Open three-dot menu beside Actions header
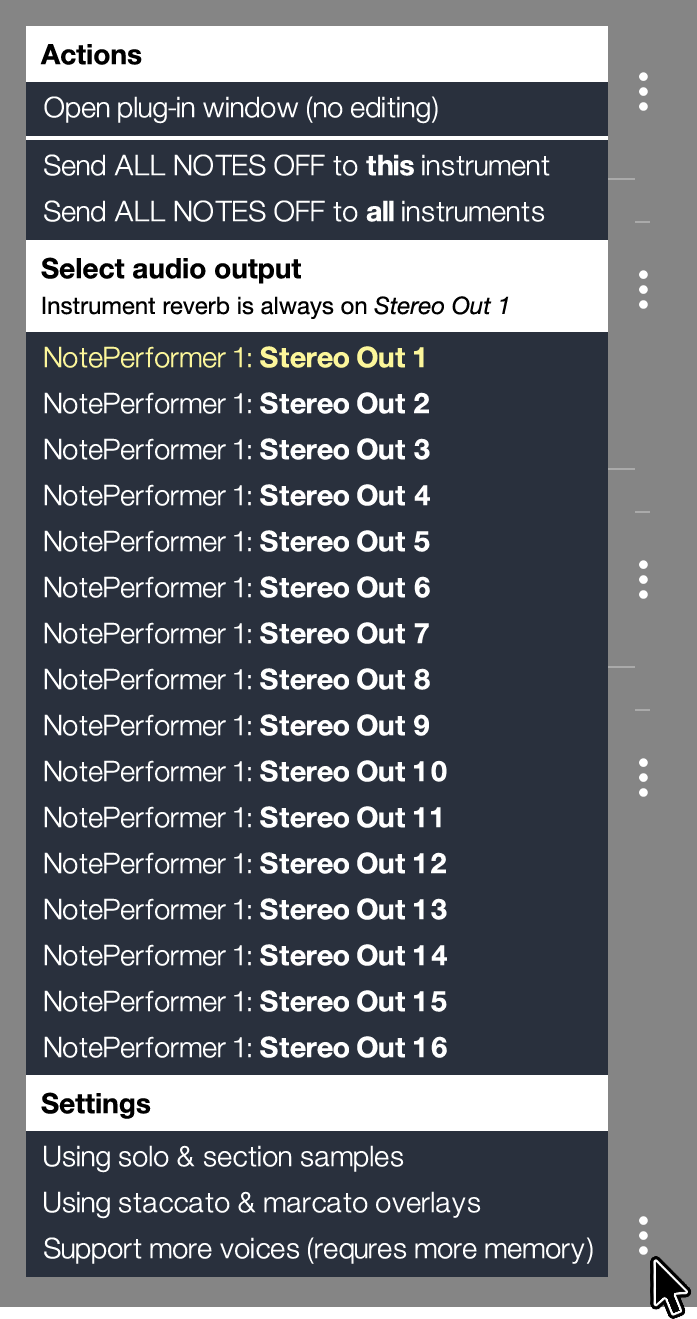Screen dimensions: 697x1319 (x=643, y=91)
